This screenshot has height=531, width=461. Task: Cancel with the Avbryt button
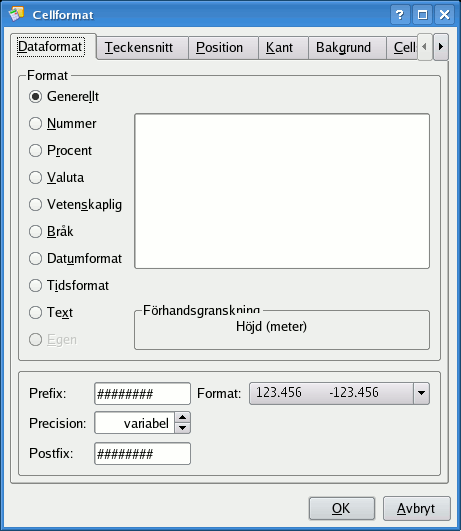pyautogui.click(x=416, y=508)
